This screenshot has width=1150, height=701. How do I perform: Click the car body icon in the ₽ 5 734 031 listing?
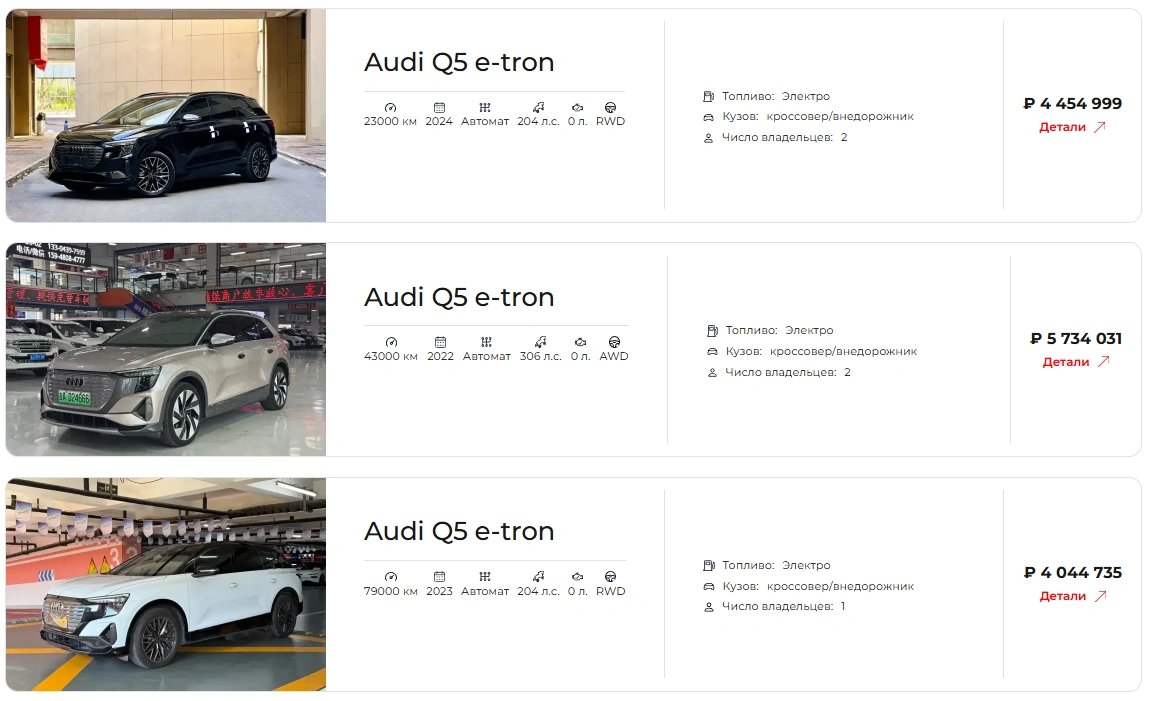712,352
